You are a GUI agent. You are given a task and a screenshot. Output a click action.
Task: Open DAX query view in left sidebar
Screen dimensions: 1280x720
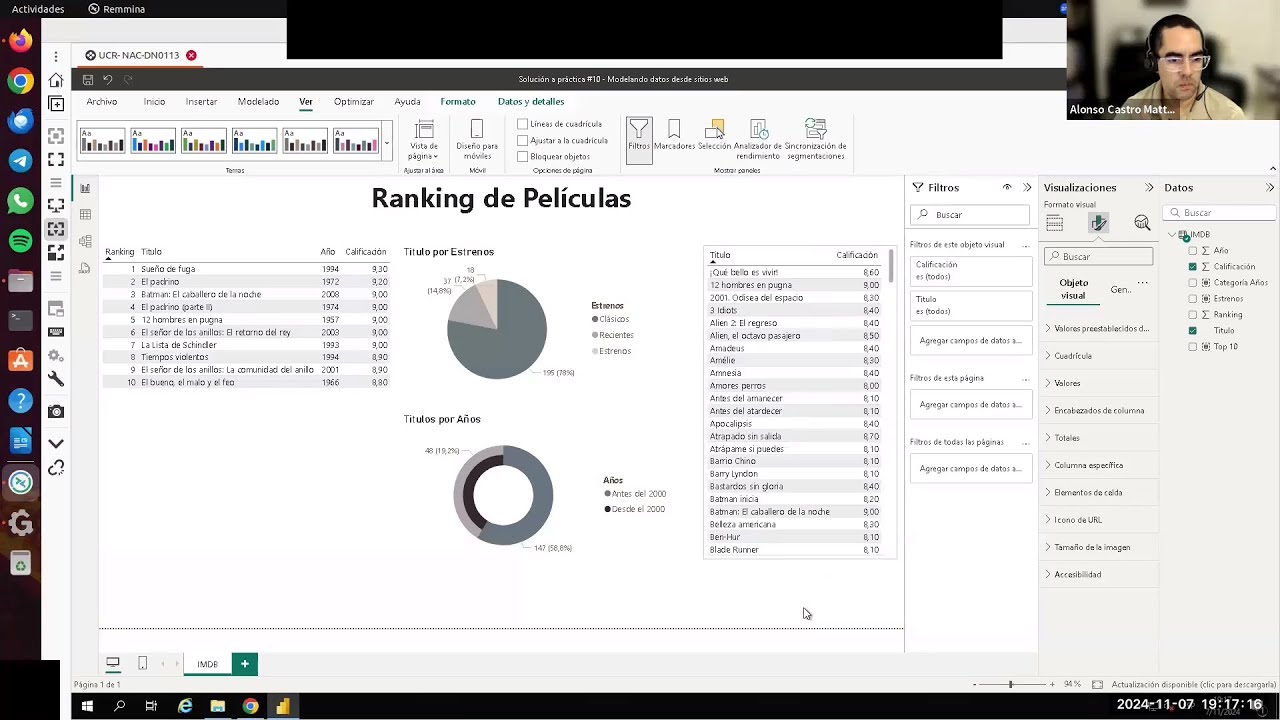[85, 267]
